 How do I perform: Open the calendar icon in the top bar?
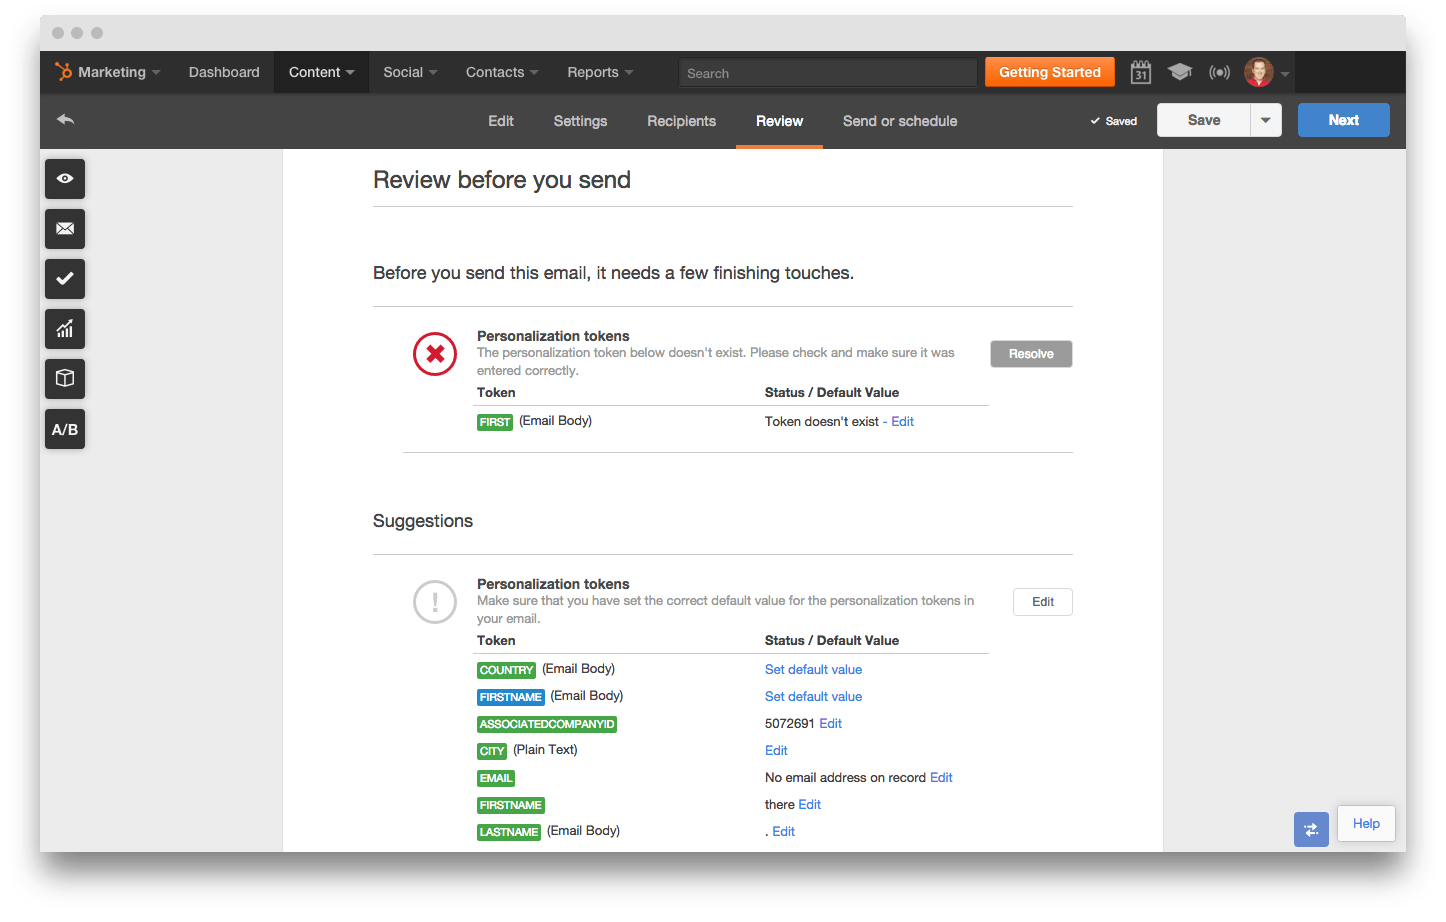point(1140,72)
